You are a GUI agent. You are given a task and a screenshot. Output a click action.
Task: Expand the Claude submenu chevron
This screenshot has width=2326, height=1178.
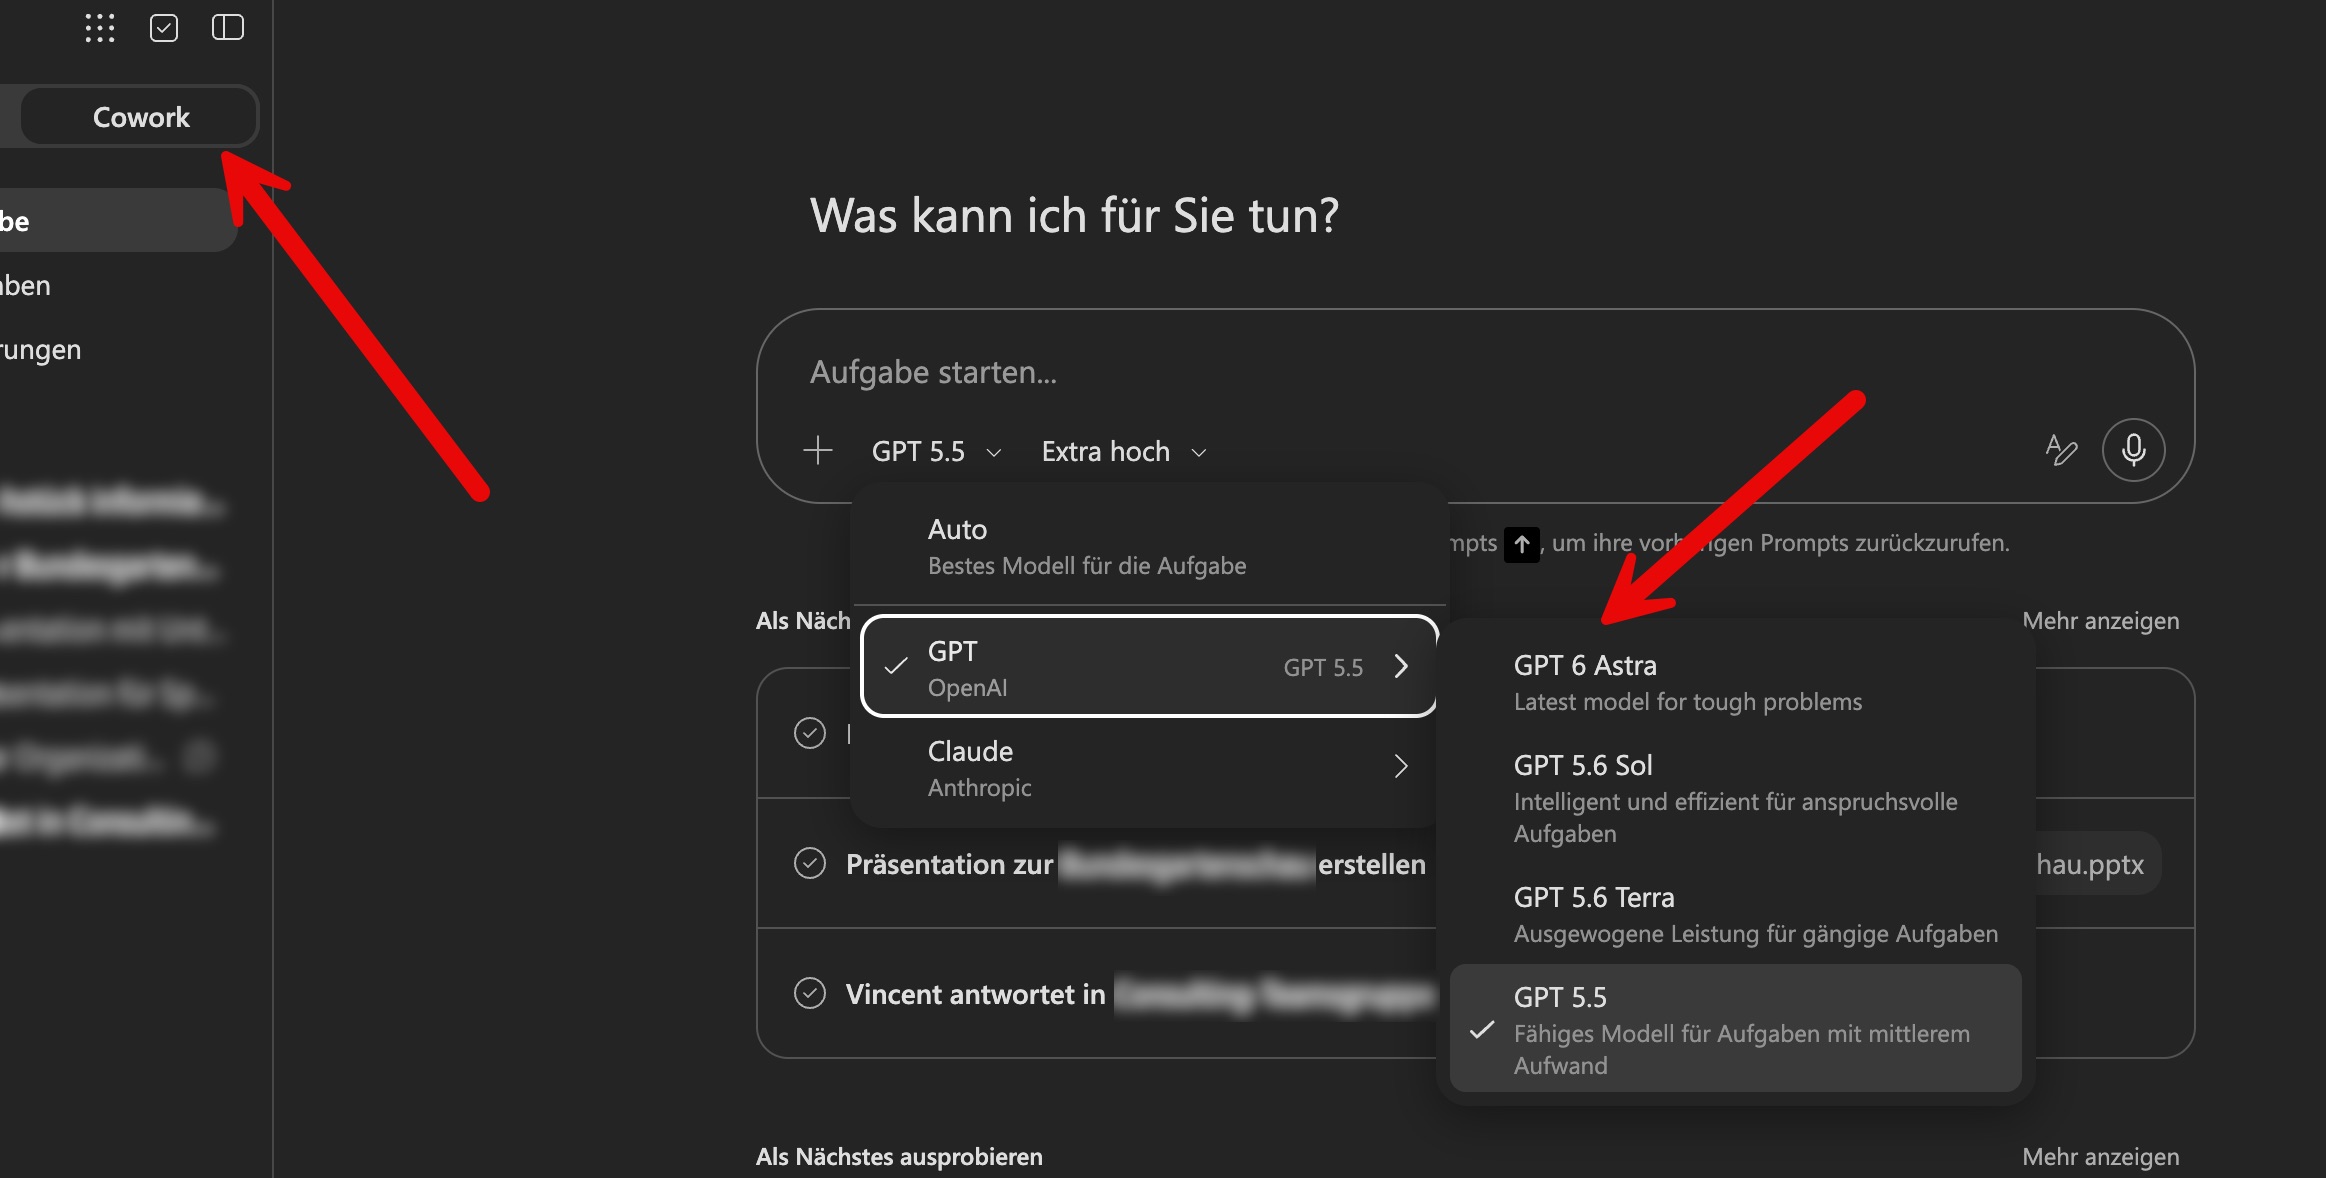tap(1401, 767)
